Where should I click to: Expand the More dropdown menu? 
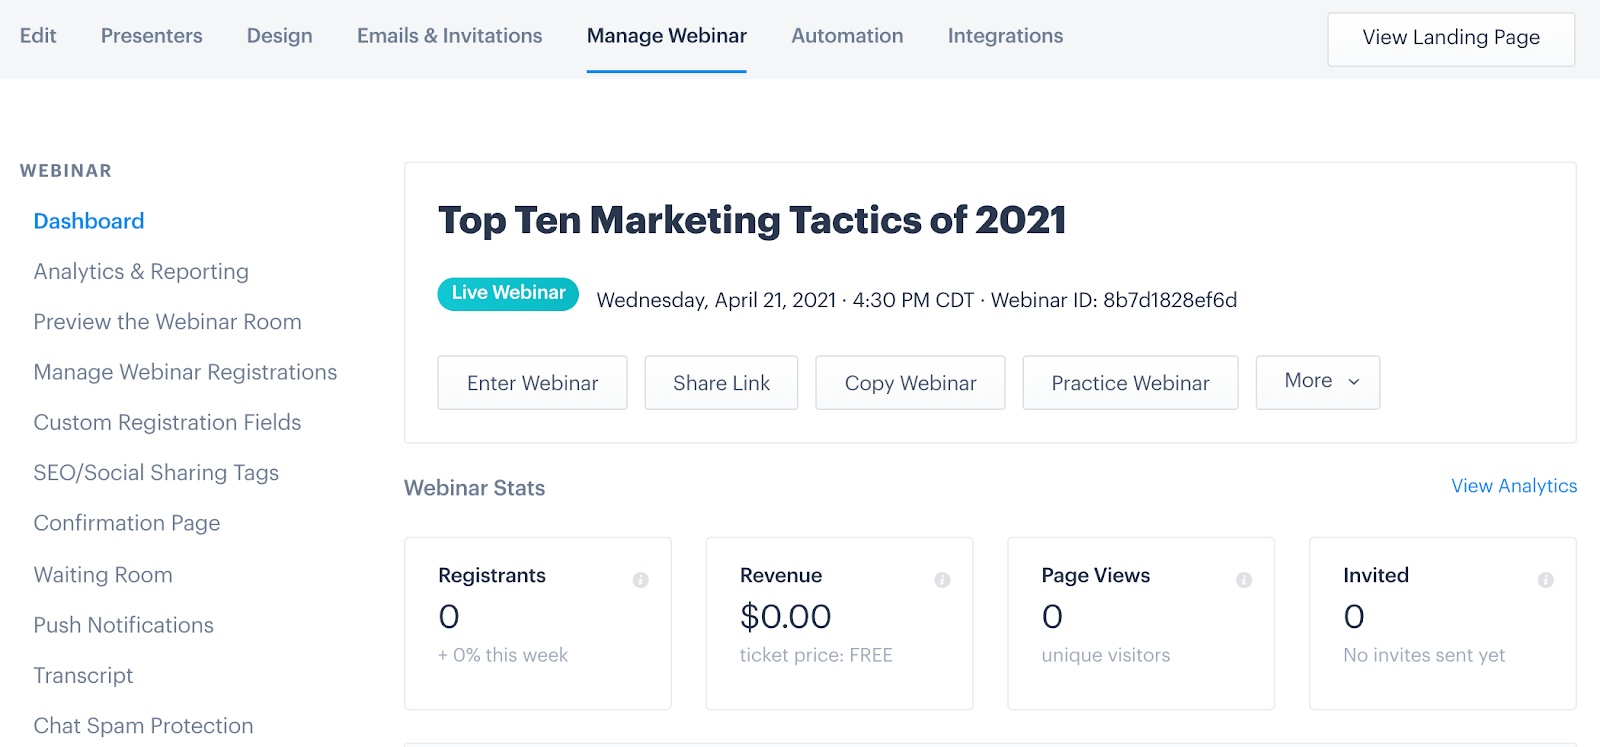(1318, 382)
